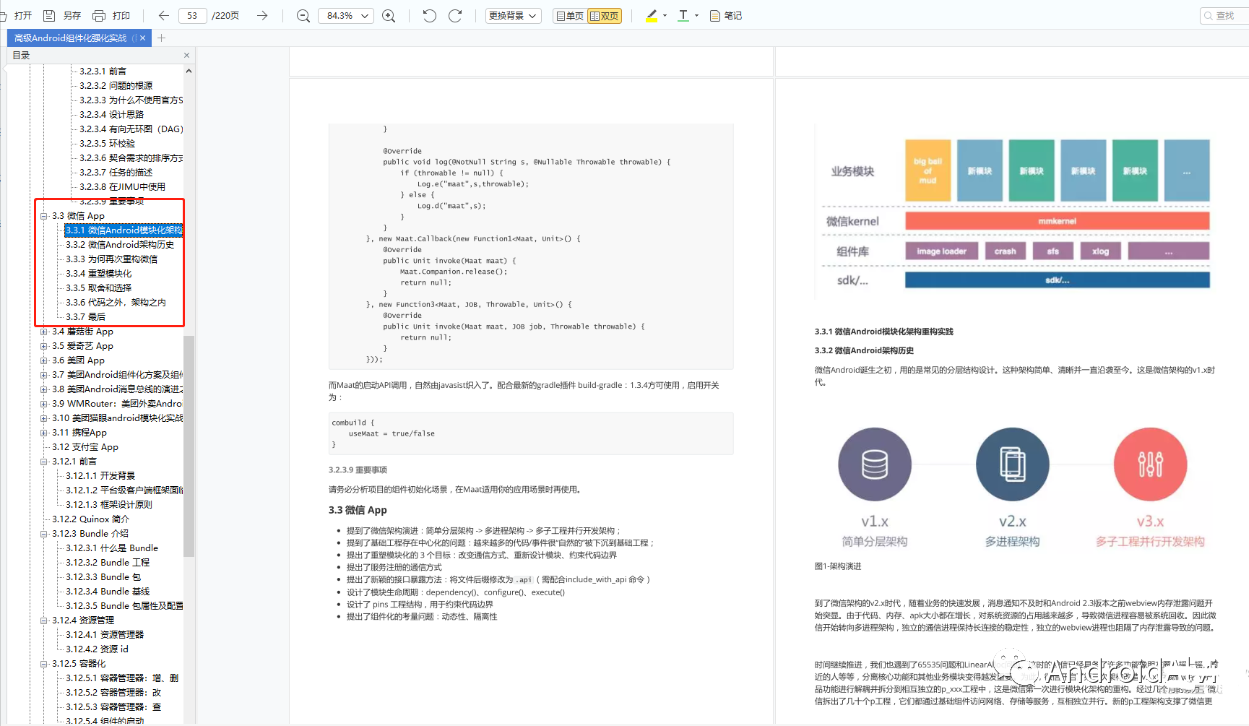
Task: Click the 图1-架构演进 figure caption
Action: point(839,566)
